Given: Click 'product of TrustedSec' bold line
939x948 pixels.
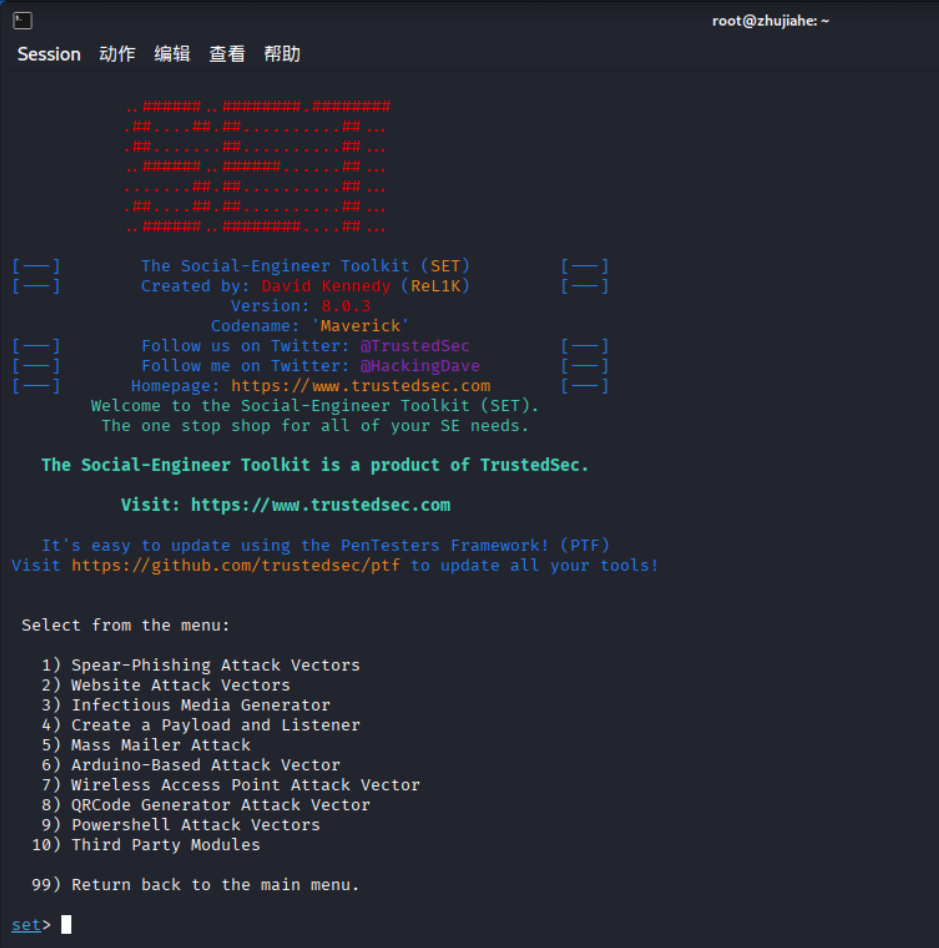Looking at the screenshot, I should 314,465.
